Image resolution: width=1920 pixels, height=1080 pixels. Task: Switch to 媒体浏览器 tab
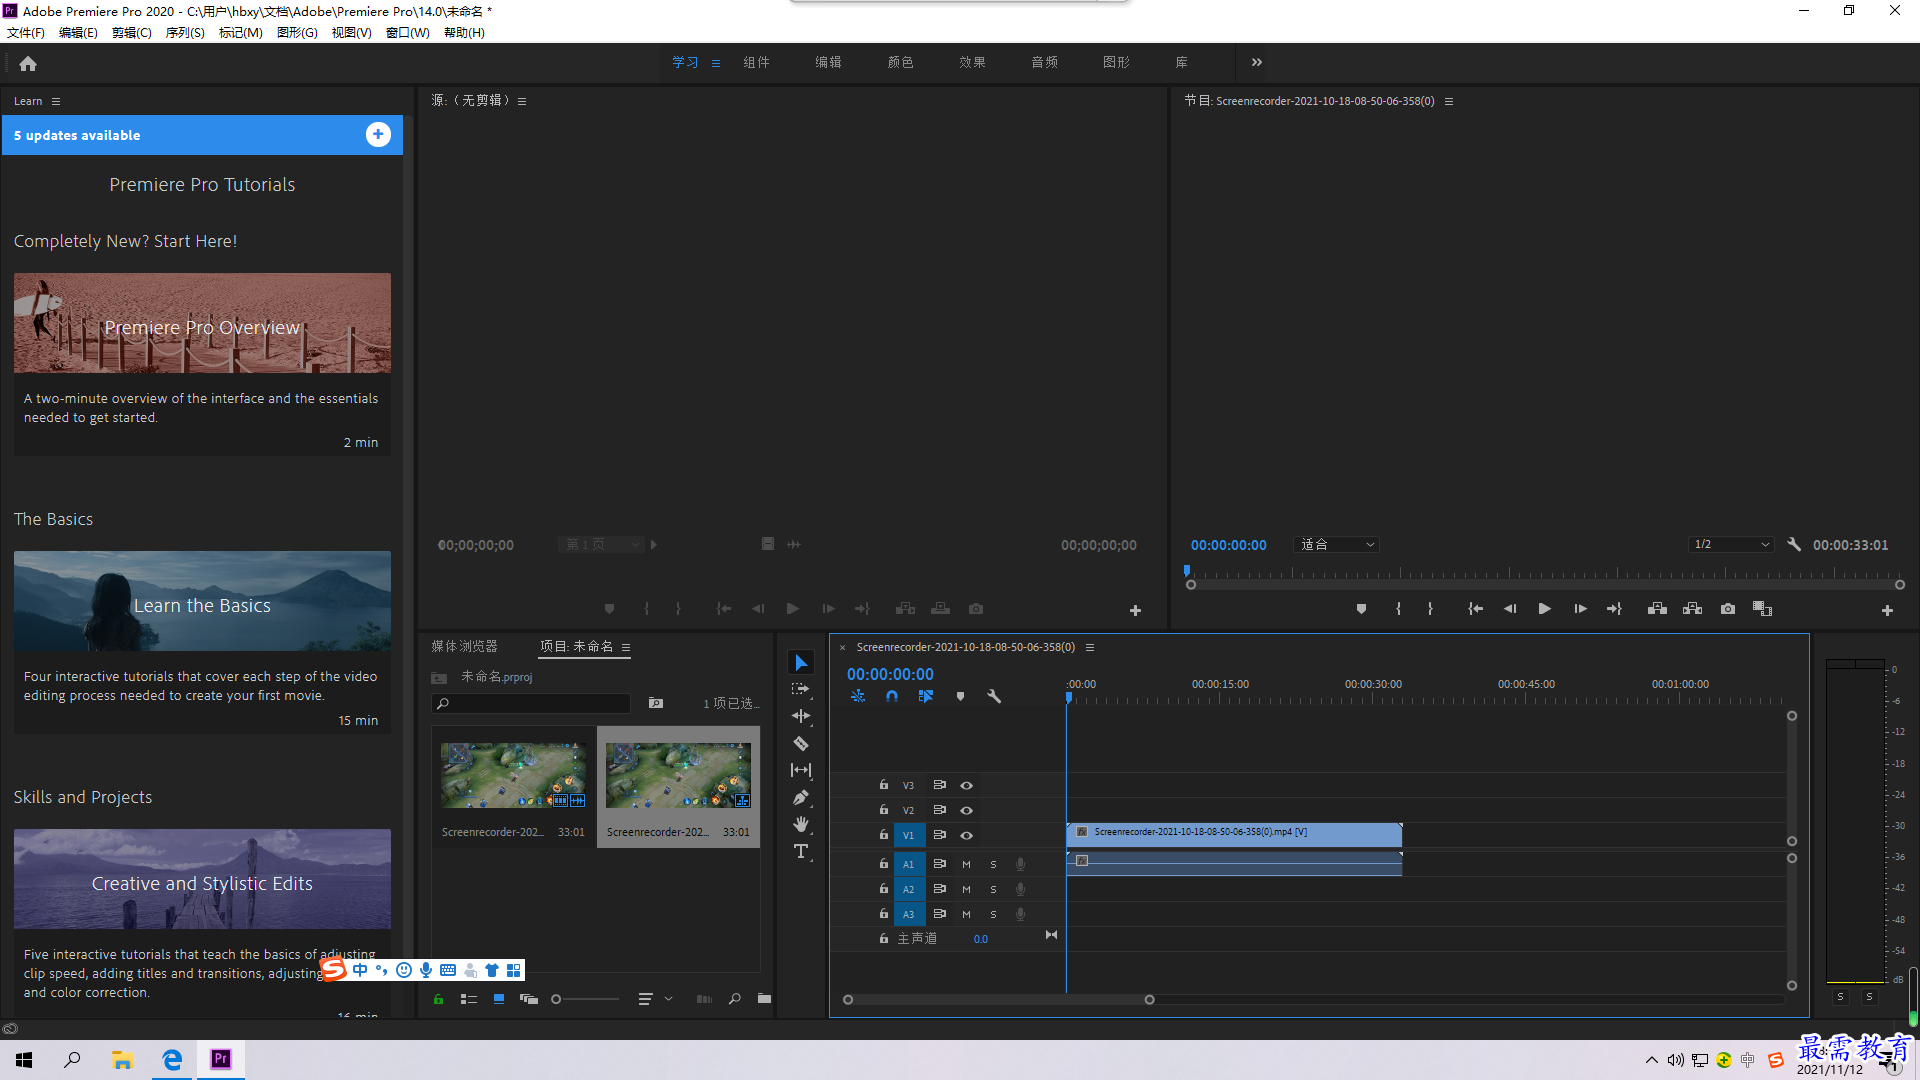(464, 647)
